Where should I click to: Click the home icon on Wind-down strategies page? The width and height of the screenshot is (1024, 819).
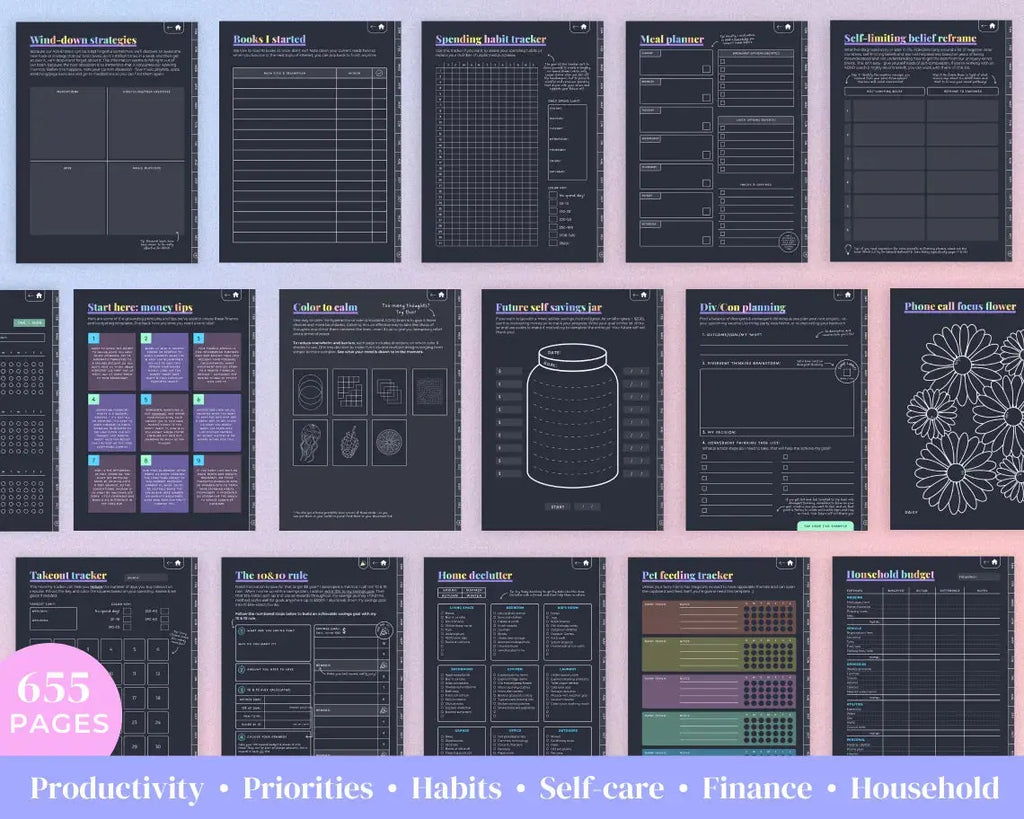[178, 27]
